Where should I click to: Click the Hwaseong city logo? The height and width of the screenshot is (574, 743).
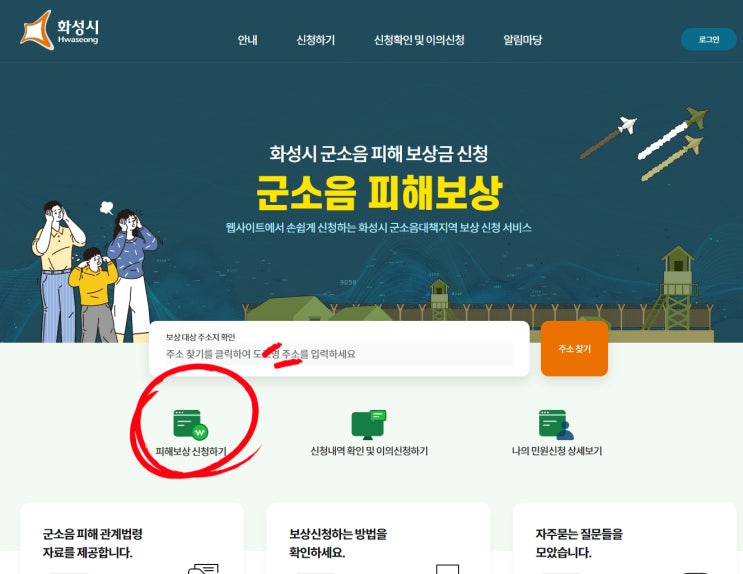60,30
